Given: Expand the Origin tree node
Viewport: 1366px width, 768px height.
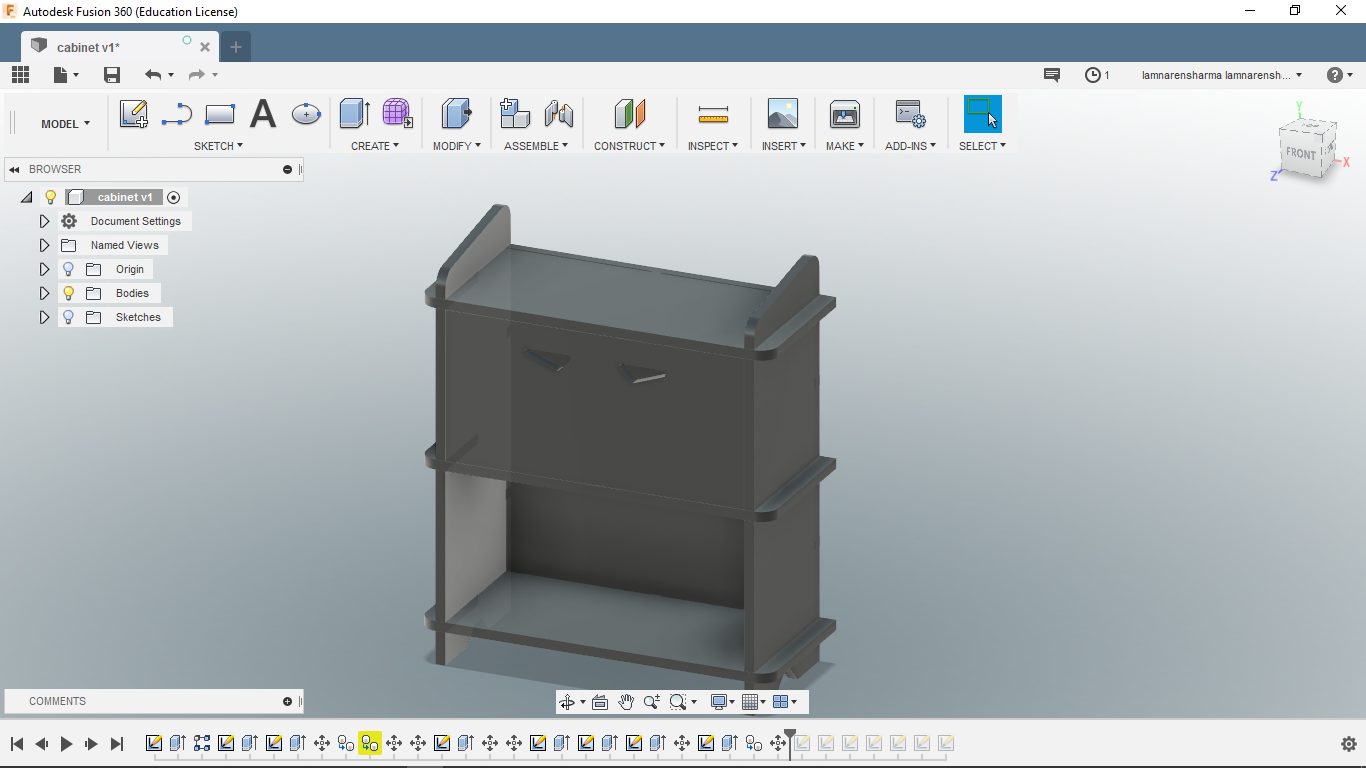Looking at the screenshot, I should [44, 270].
